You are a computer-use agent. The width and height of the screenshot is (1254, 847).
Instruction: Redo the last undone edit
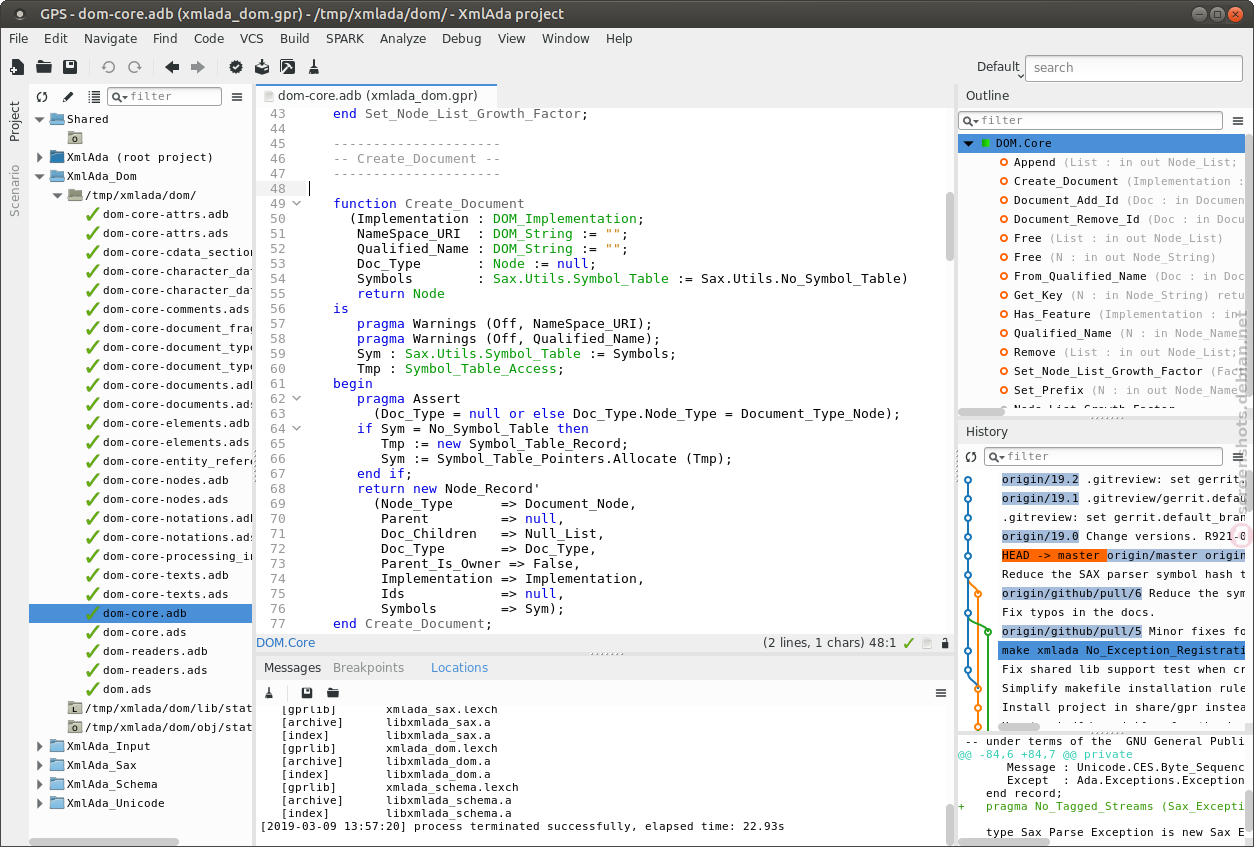[134, 67]
